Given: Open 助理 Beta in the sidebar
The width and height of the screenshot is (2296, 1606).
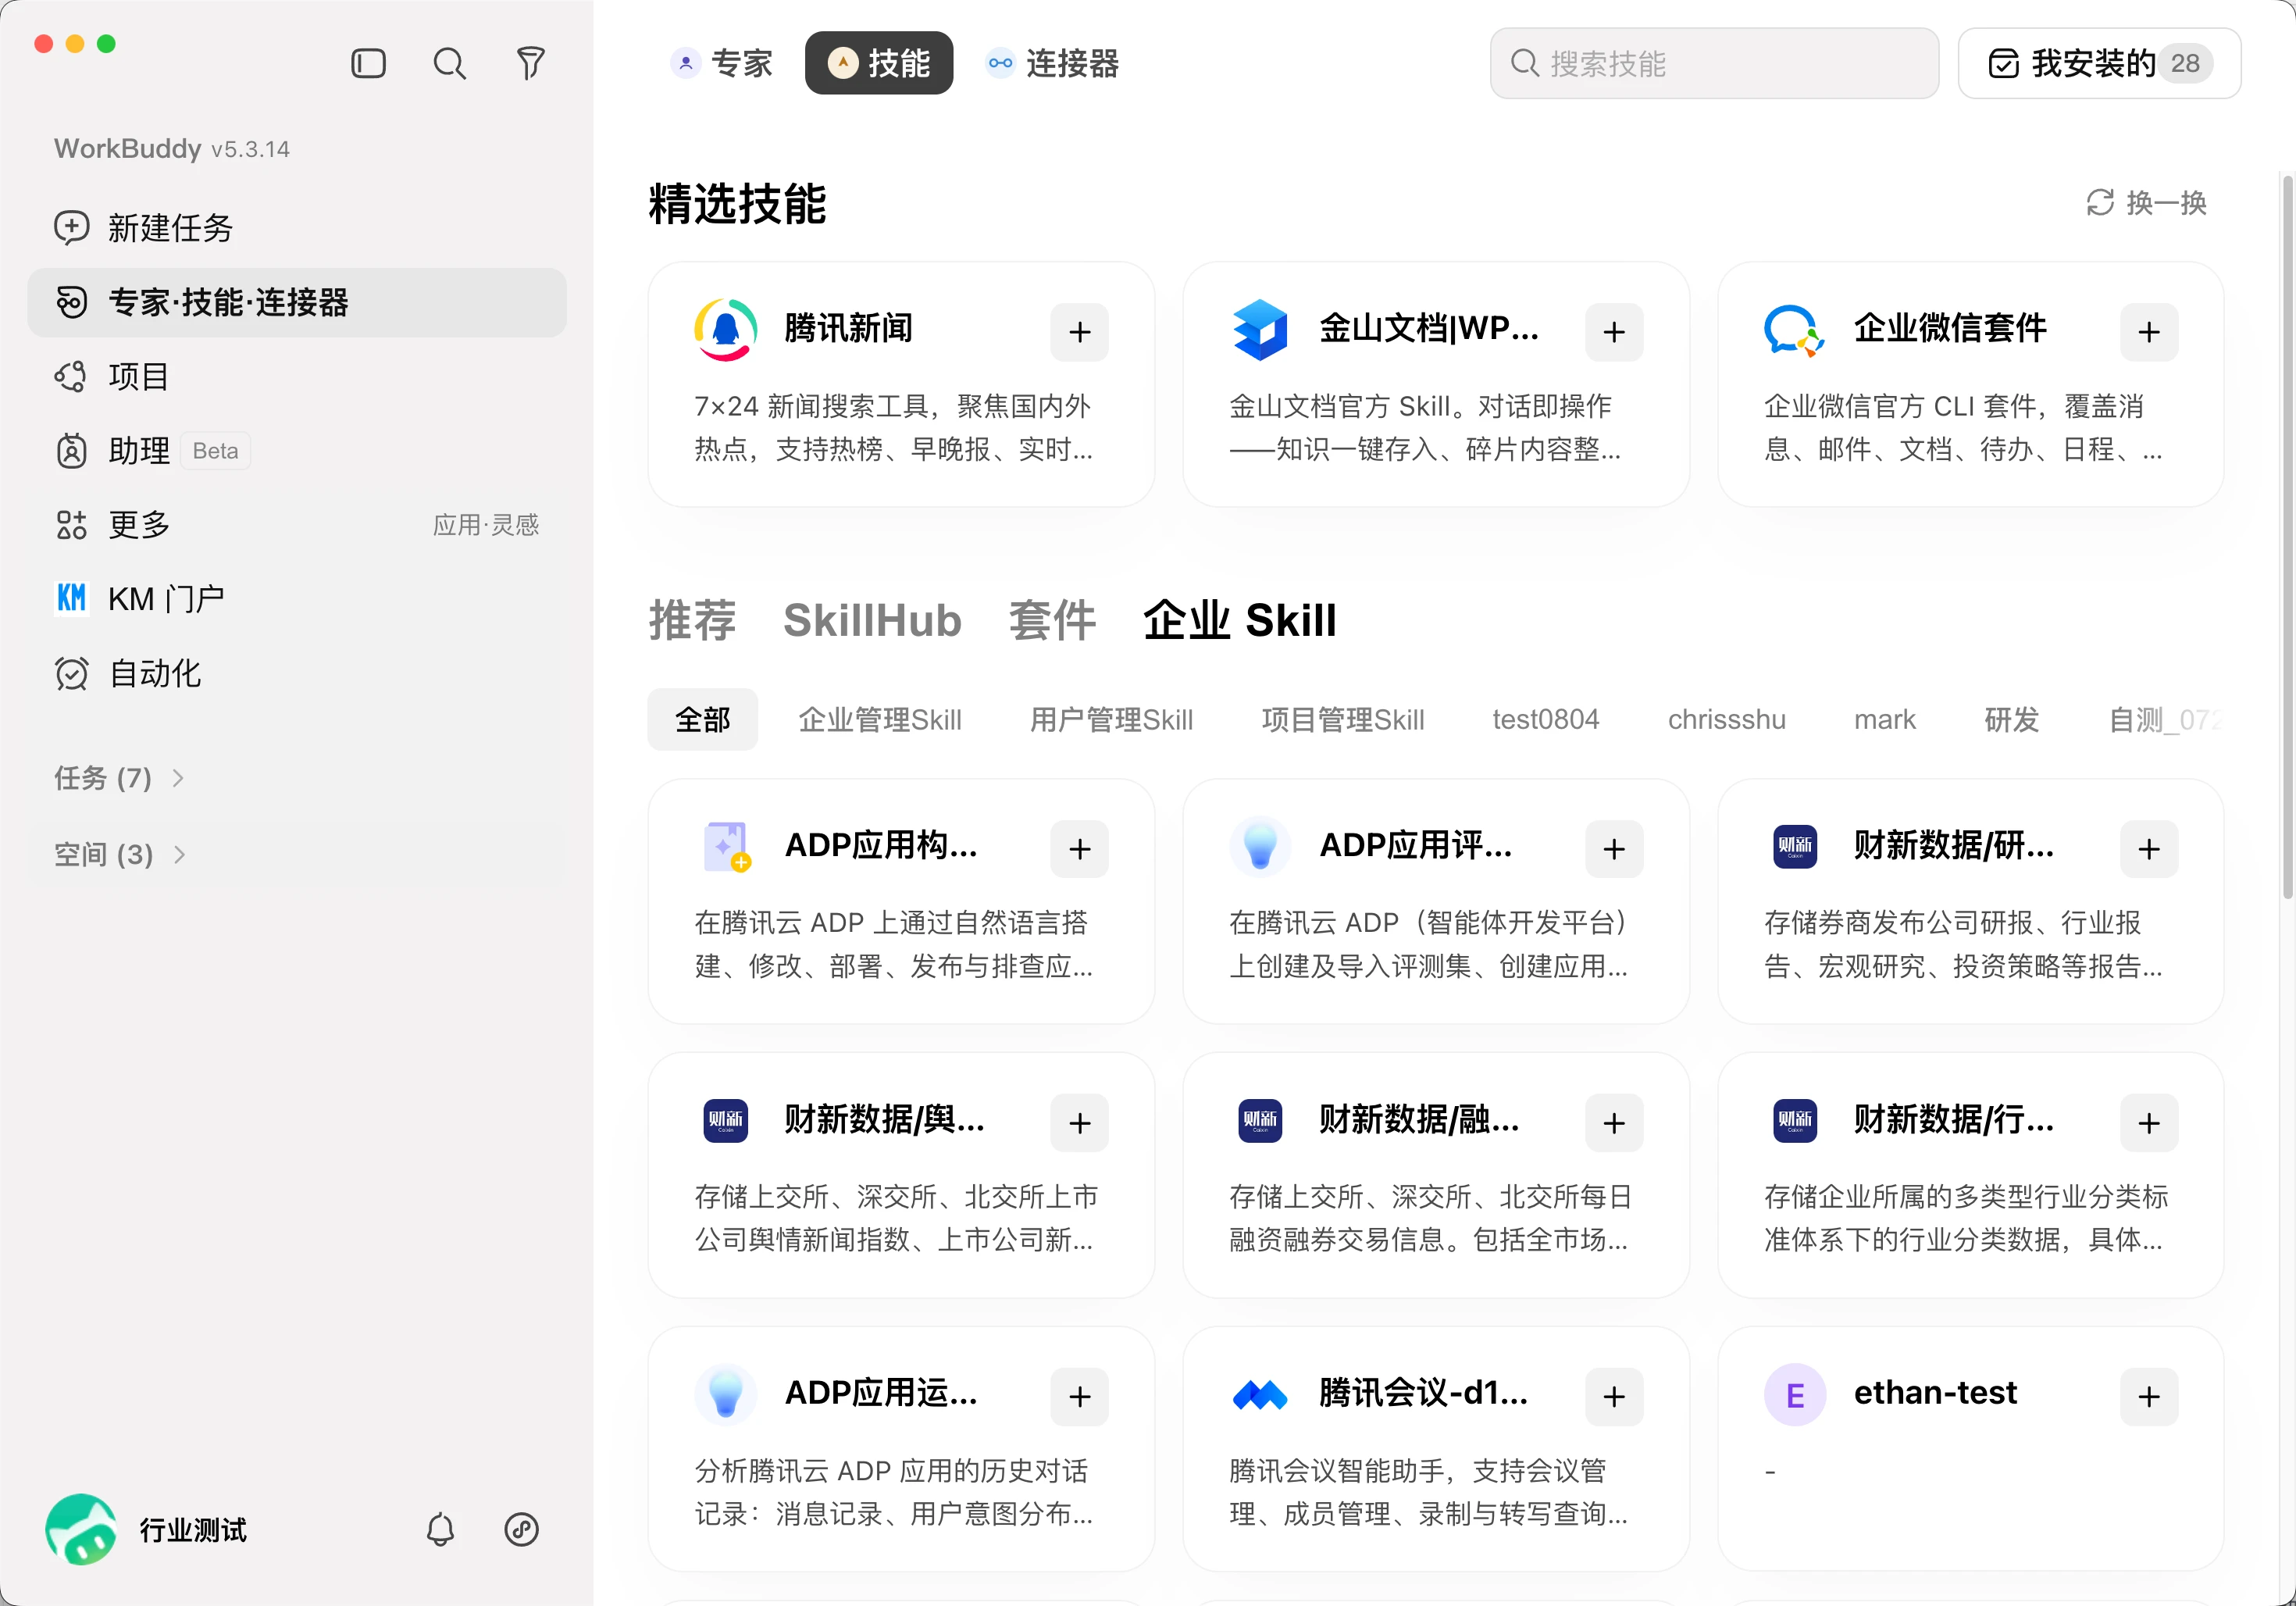Looking at the screenshot, I should tap(296, 451).
